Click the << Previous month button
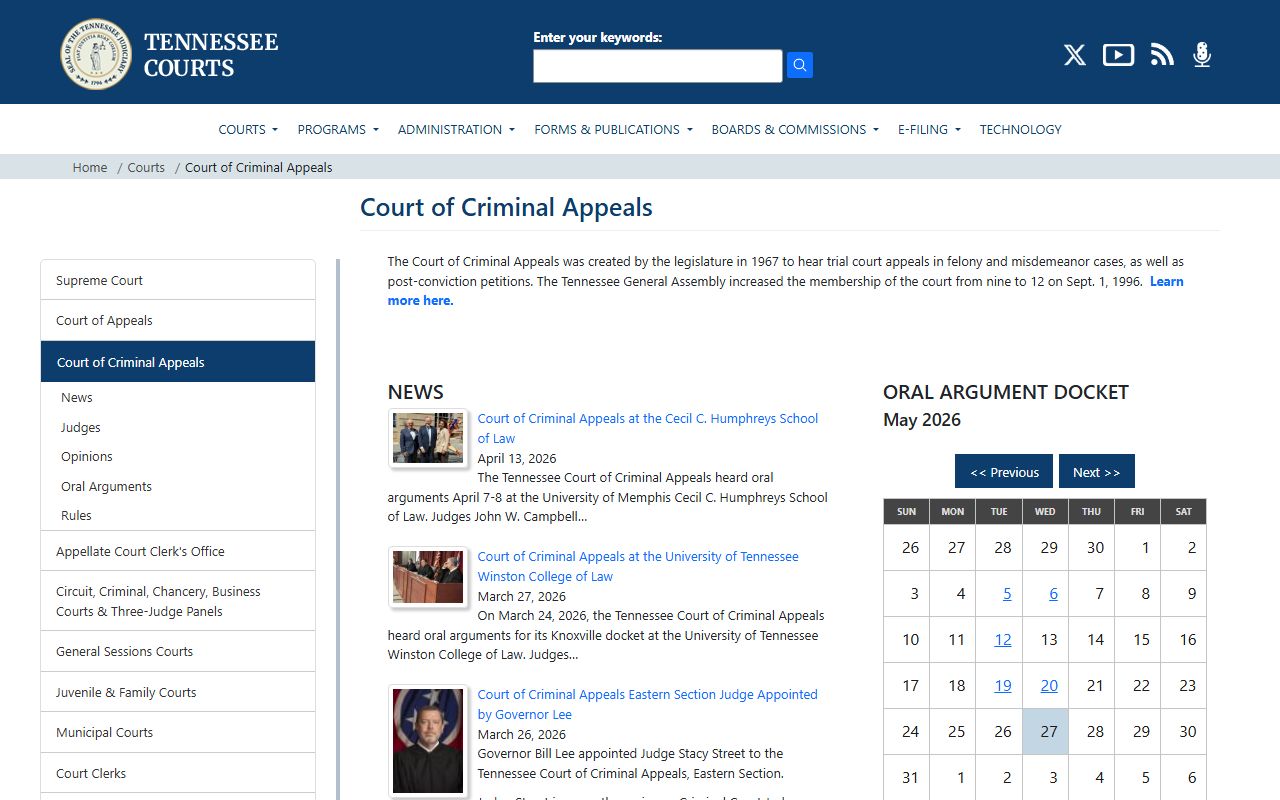The width and height of the screenshot is (1280, 800). [1004, 472]
